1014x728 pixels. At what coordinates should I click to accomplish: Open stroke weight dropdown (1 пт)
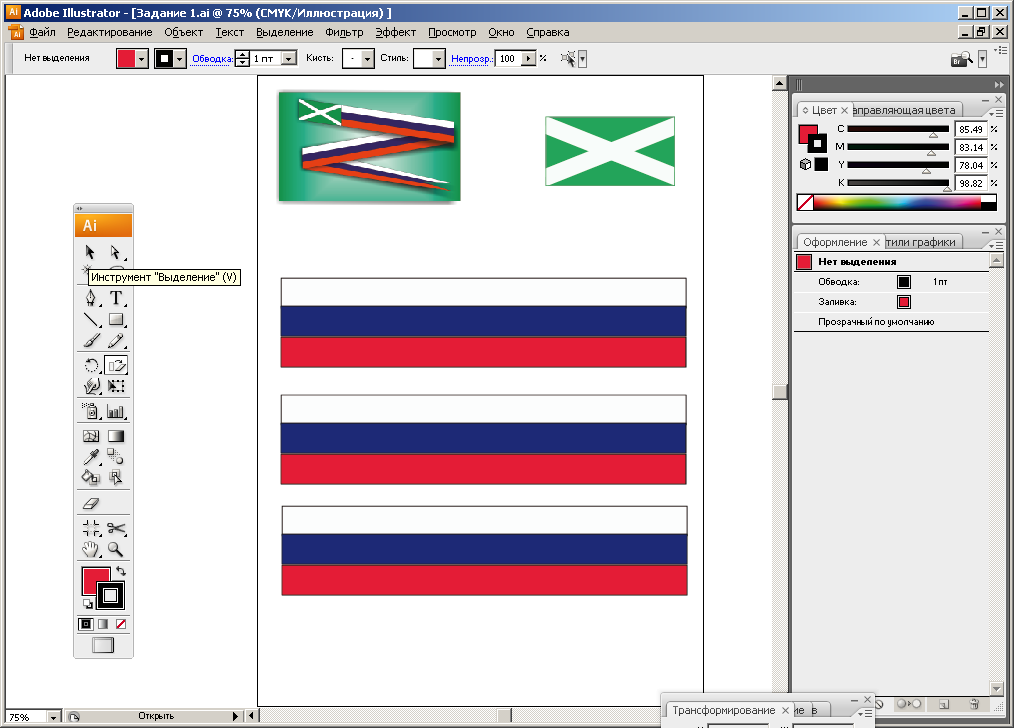pyautogui.click(x=290, y=59)
